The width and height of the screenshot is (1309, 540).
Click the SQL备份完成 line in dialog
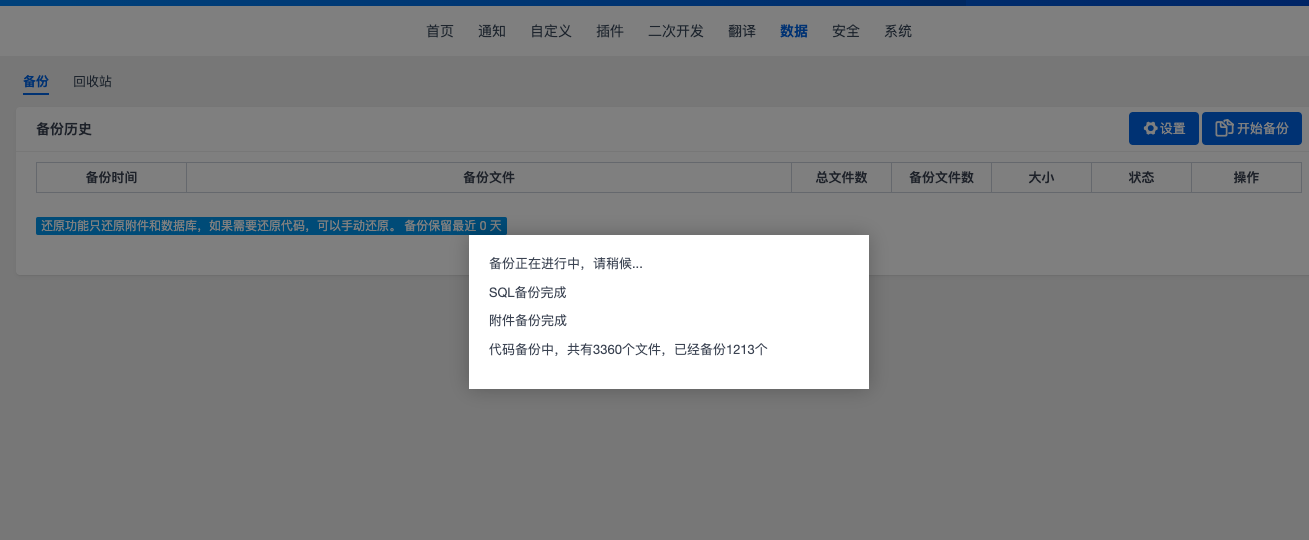tap(528, 293)
